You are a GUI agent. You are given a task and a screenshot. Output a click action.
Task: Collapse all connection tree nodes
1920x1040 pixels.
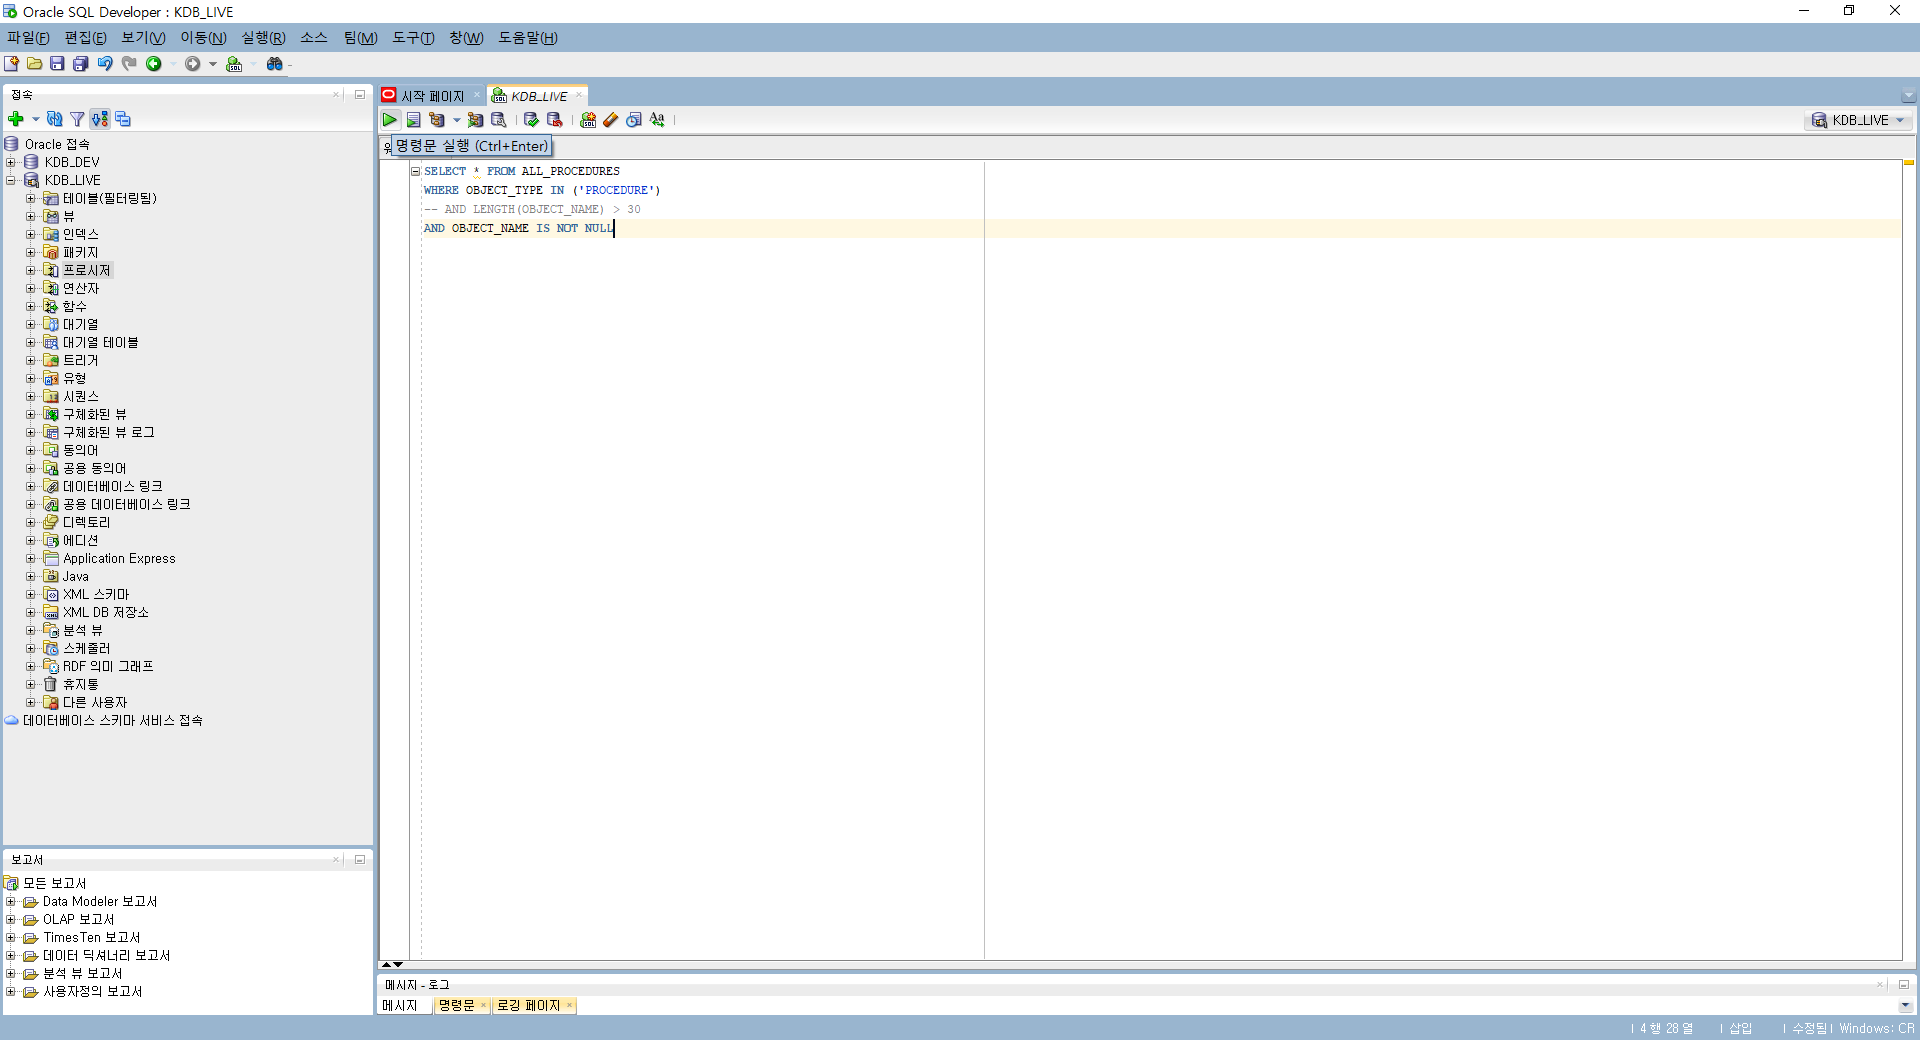click(x=123, y=119)
